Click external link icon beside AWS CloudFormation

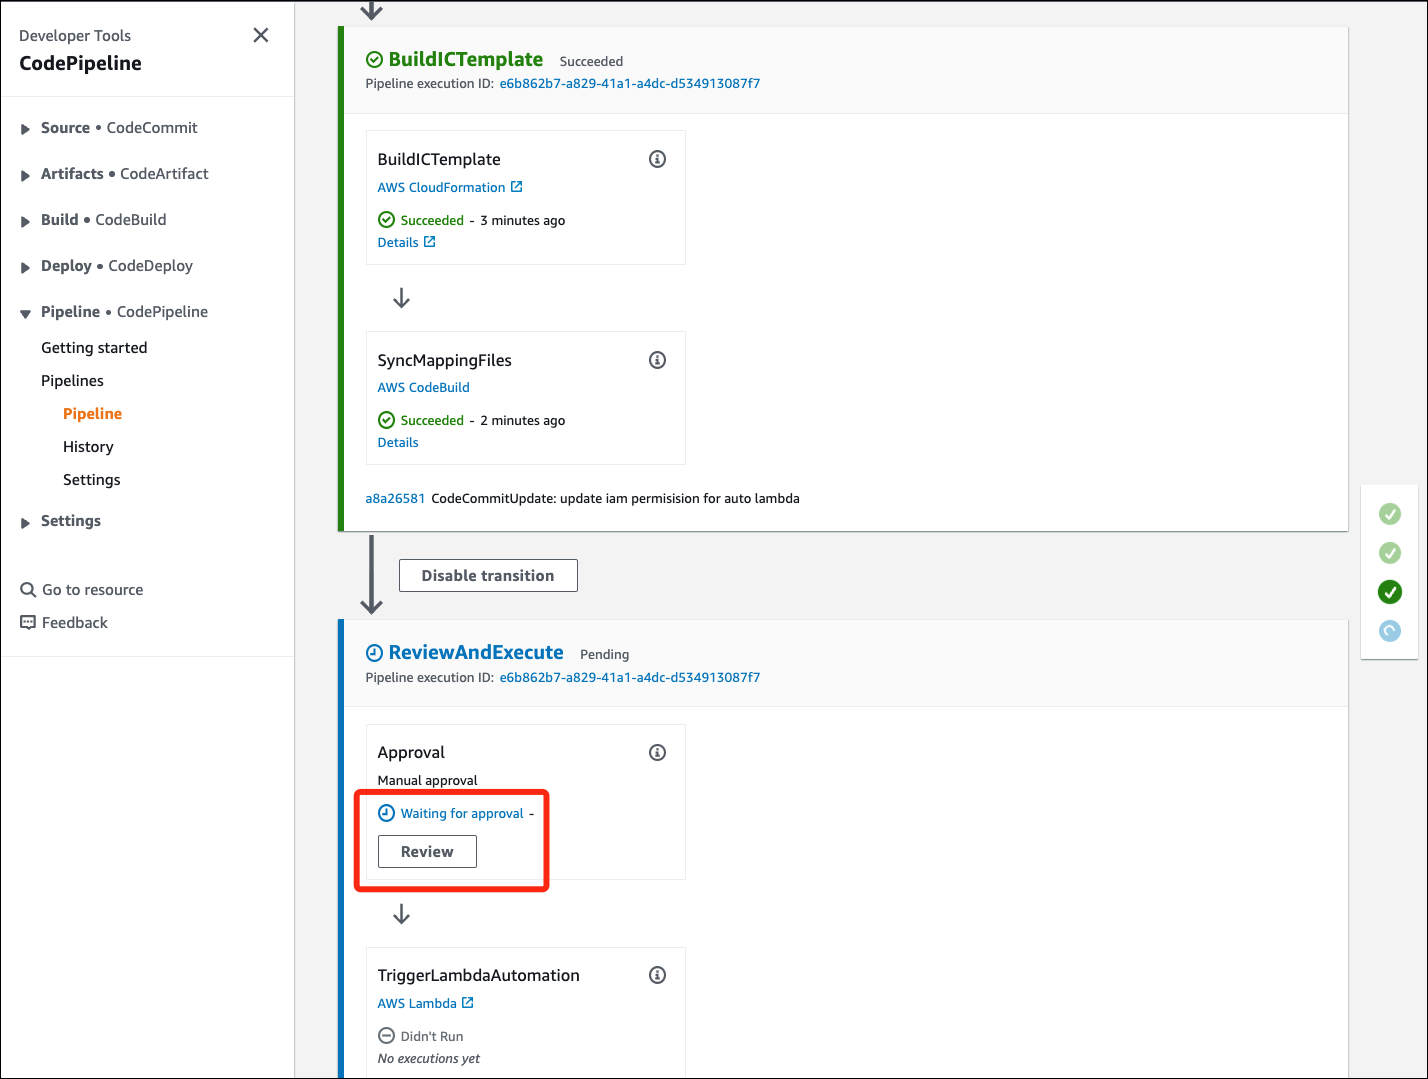click(517, 187)
